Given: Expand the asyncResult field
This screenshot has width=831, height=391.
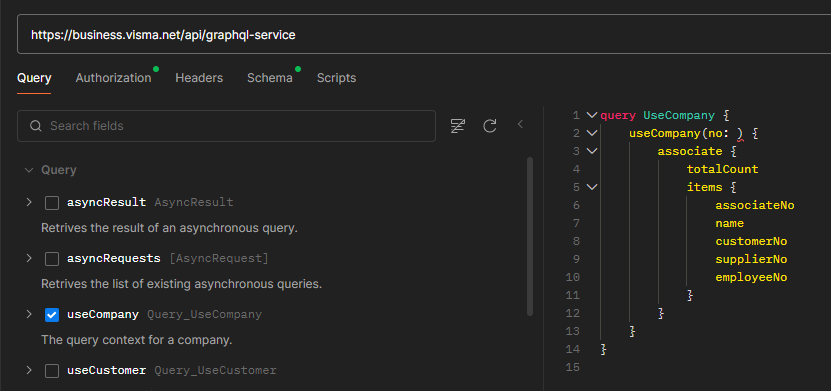Looking at the screenshot, I should [29, 202].
